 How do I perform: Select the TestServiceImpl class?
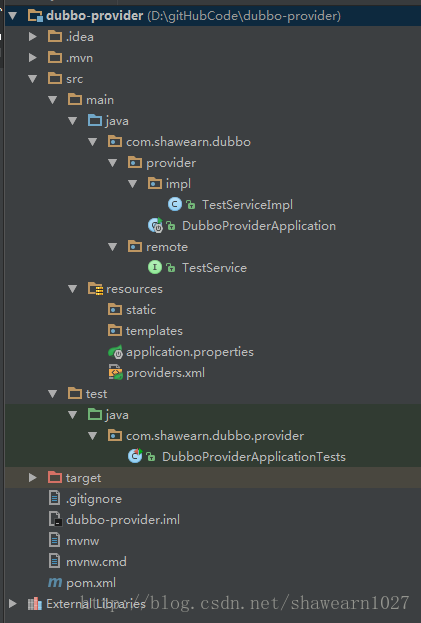click(247, 205)
